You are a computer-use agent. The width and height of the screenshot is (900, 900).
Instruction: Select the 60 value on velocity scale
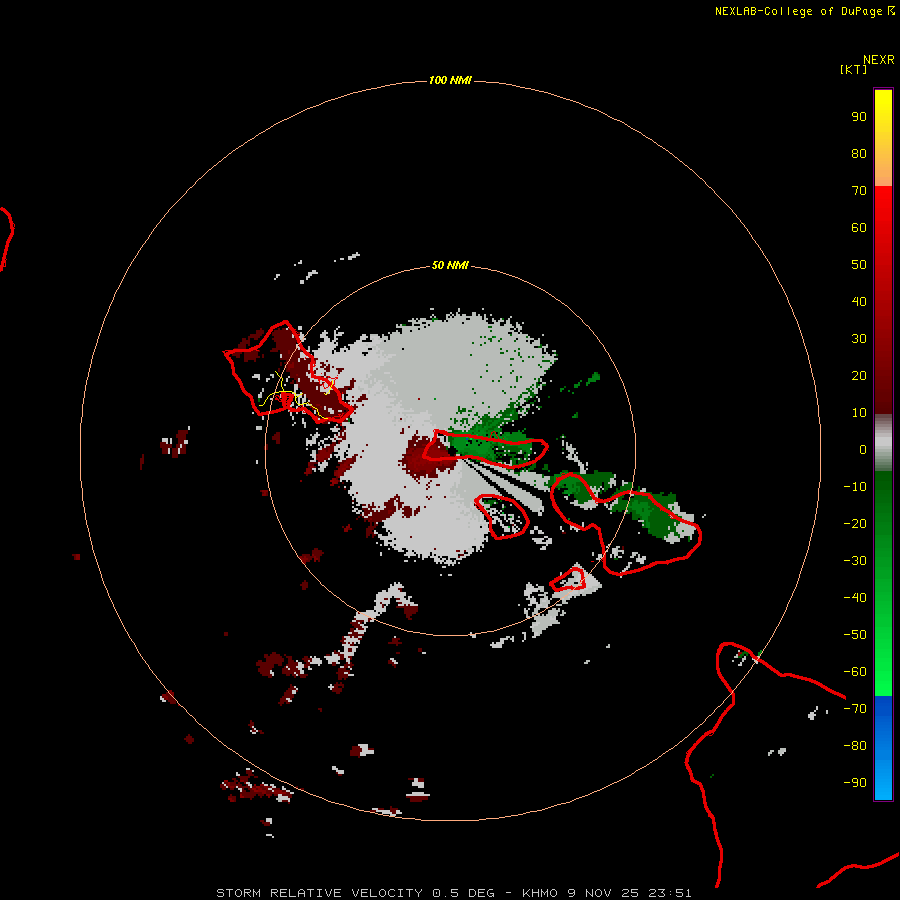click(x=859, y=228)
